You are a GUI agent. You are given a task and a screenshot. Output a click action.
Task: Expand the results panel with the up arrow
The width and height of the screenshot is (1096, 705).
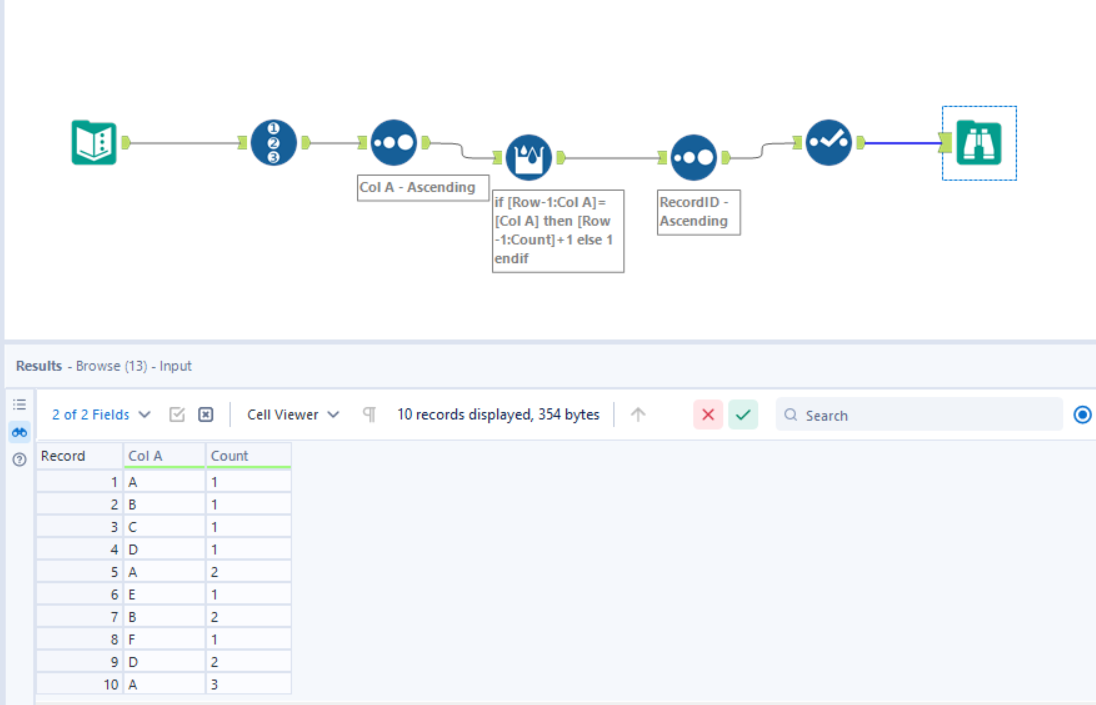tap(637, 414)
